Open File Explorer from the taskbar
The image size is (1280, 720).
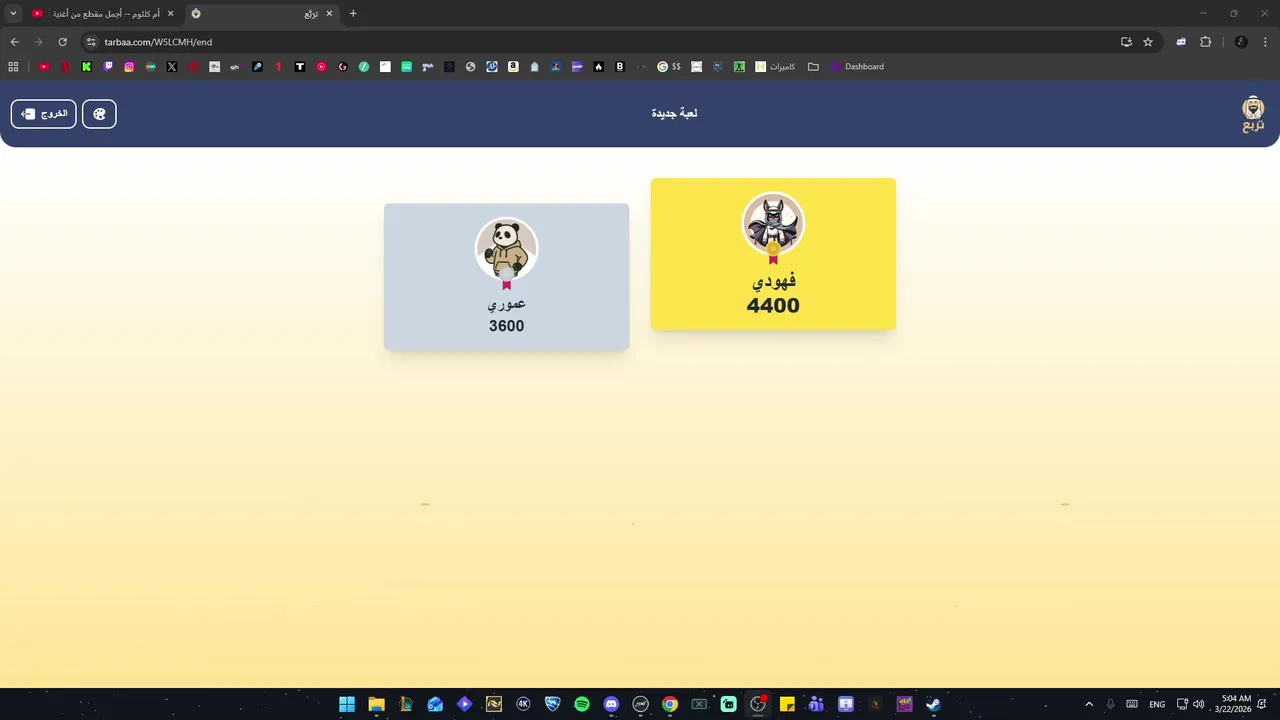click(x=376, y=704)
